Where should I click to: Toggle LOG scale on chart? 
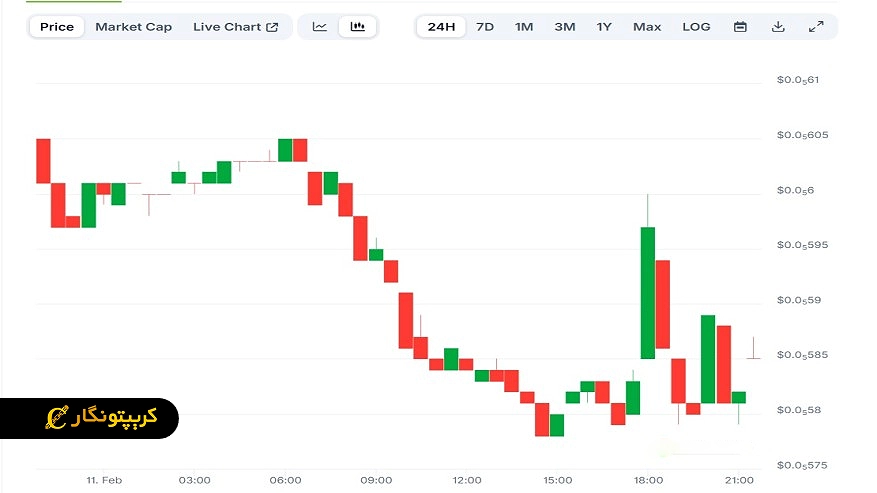pos(696,27)
